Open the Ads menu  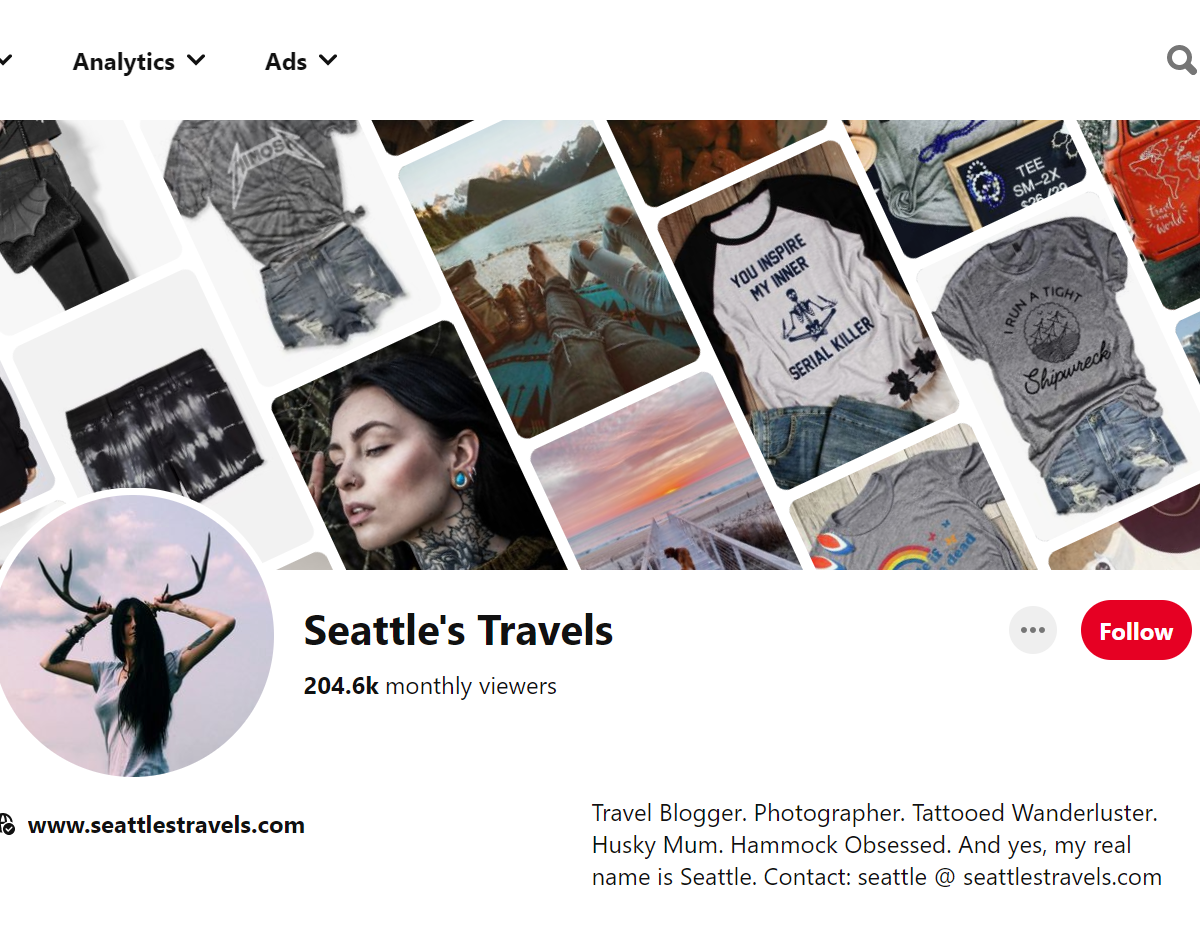point(301,61)
